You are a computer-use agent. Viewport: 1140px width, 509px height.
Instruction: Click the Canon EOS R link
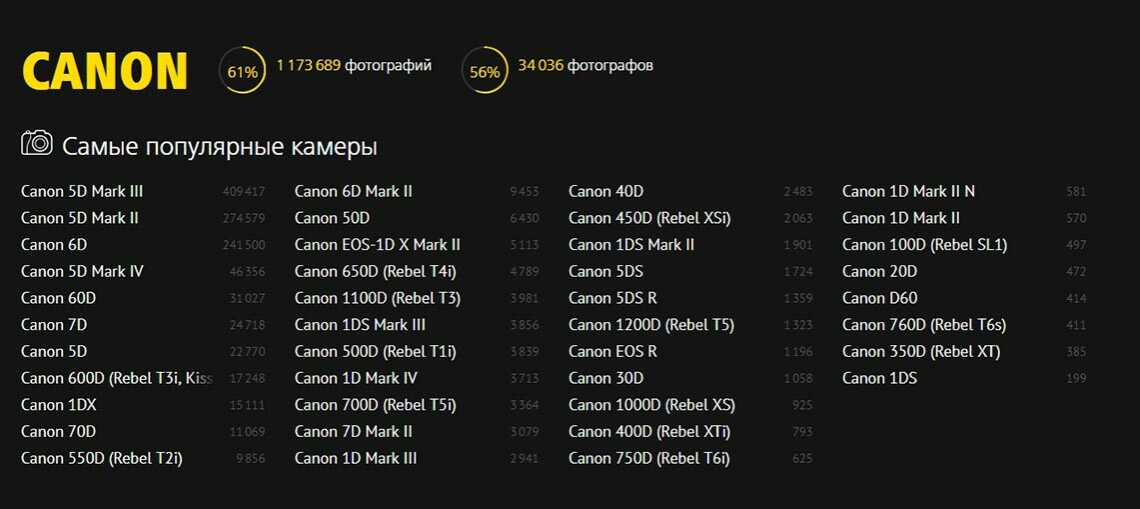tap(612, 352)
